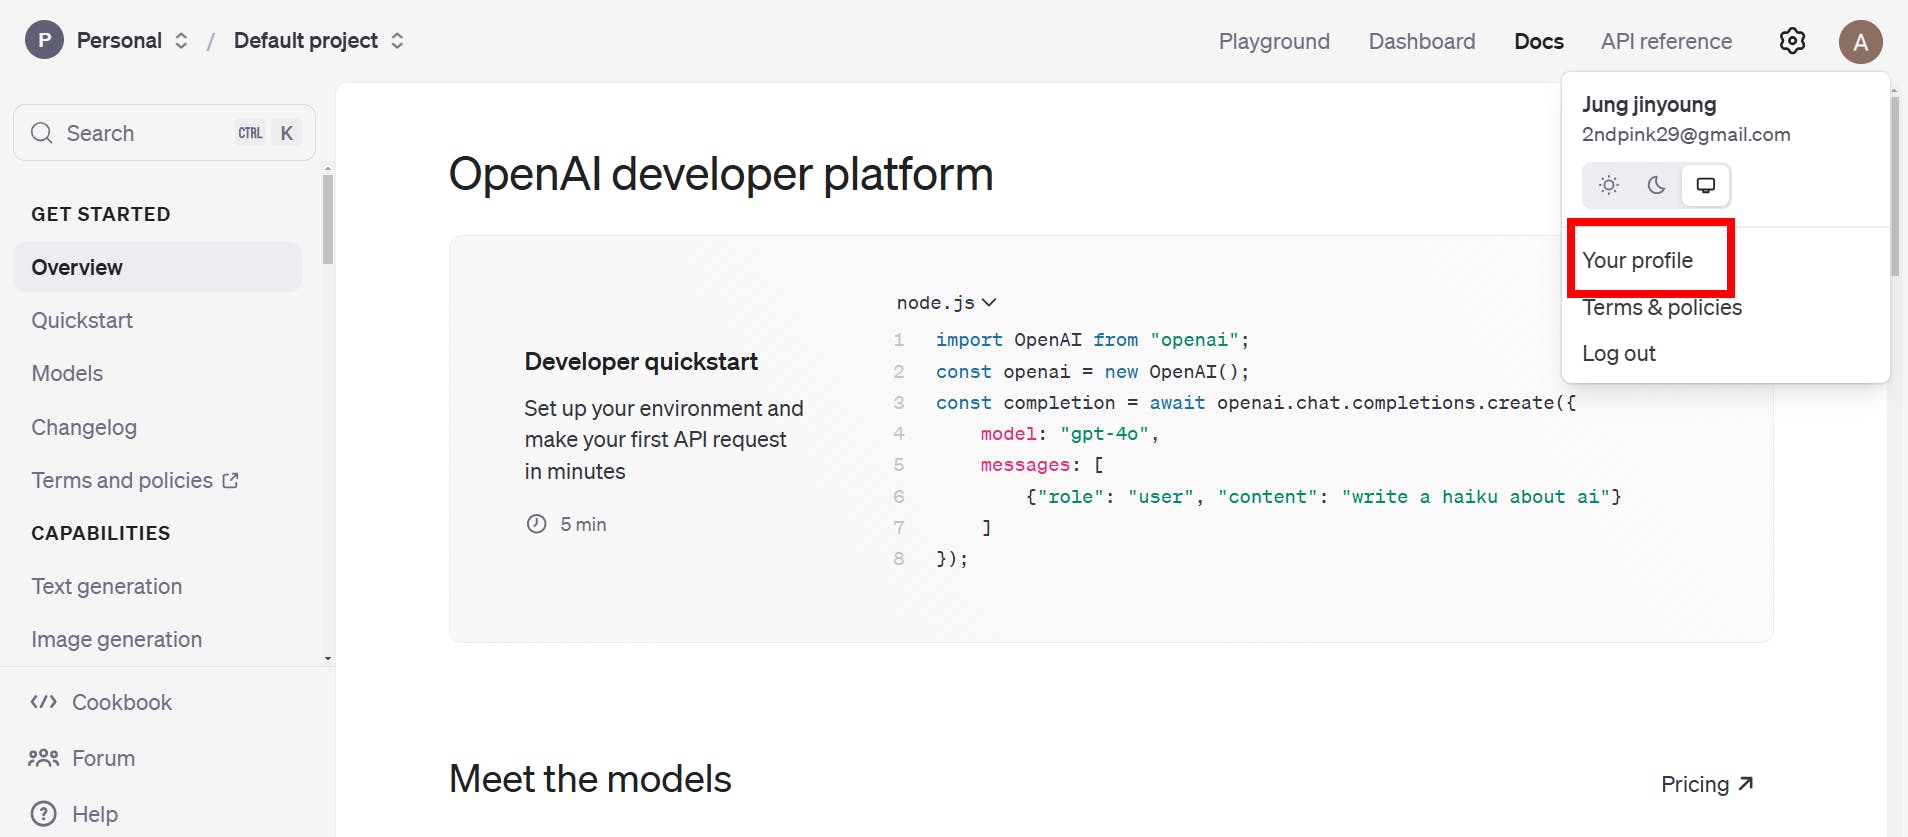Select system theme option

pos(1706,185)
